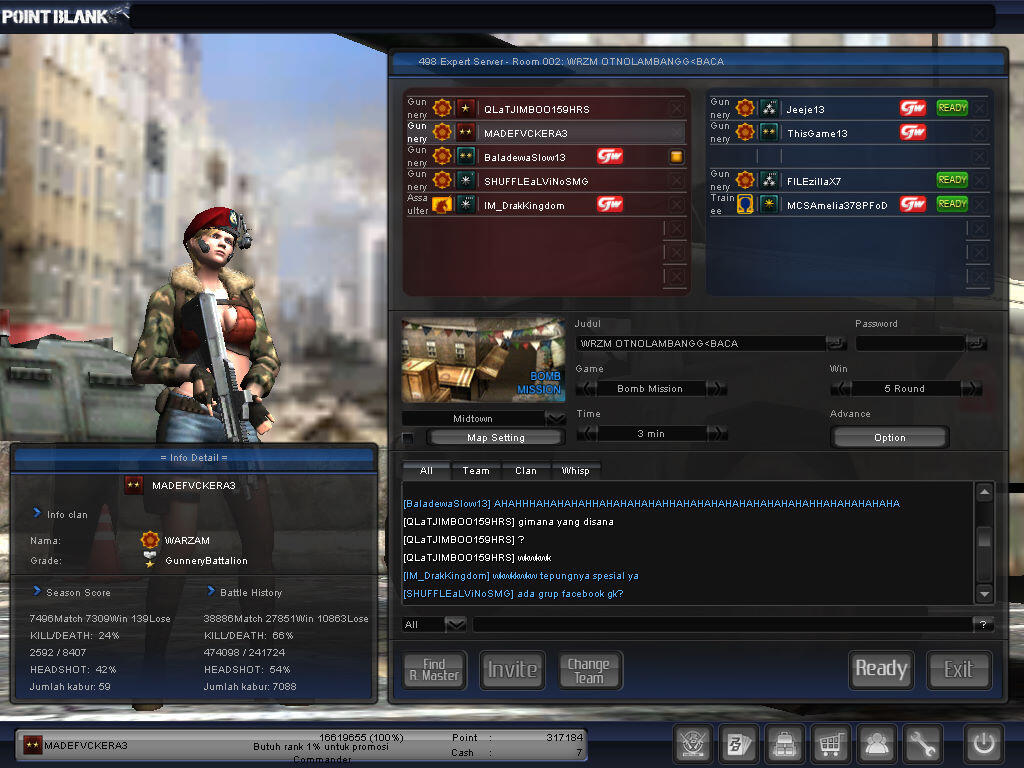Image resolution: width=1024 pixels, height=768 pixels.
Task: Click GW icon next to BaladewaSlow13
Action: click(610, 156)
